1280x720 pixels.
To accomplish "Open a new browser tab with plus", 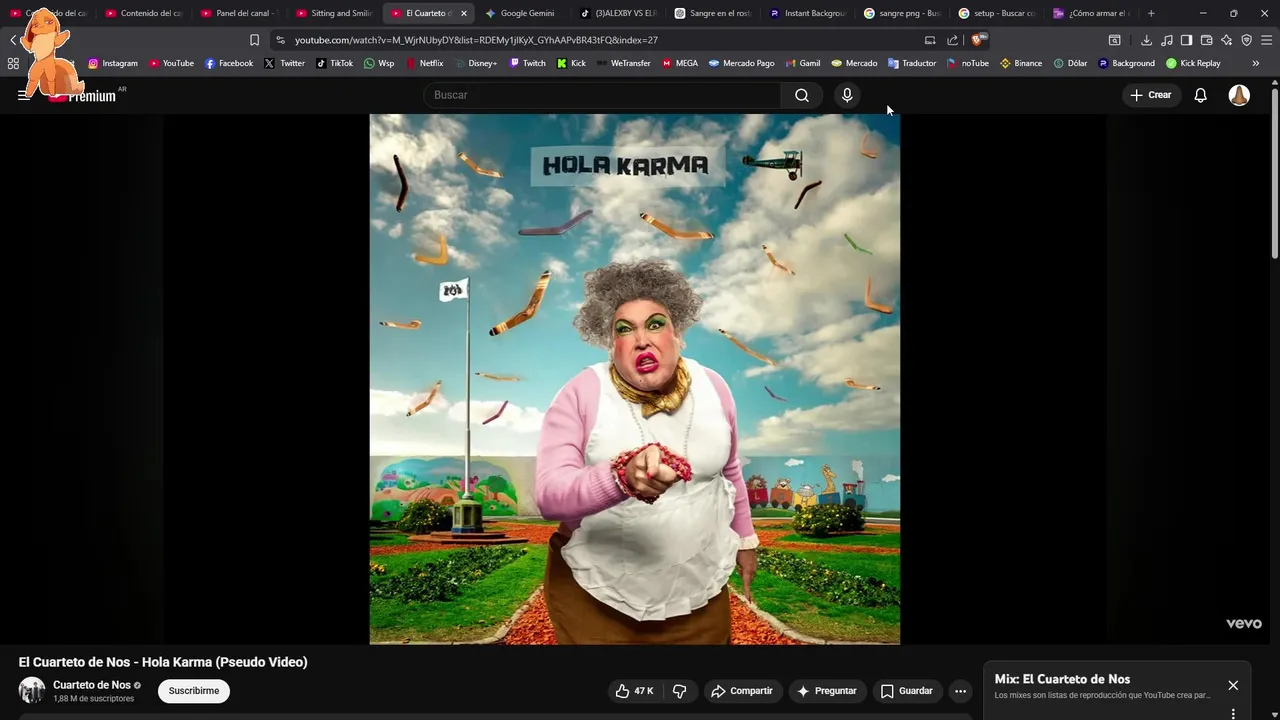I will [x=1151, y=13].
